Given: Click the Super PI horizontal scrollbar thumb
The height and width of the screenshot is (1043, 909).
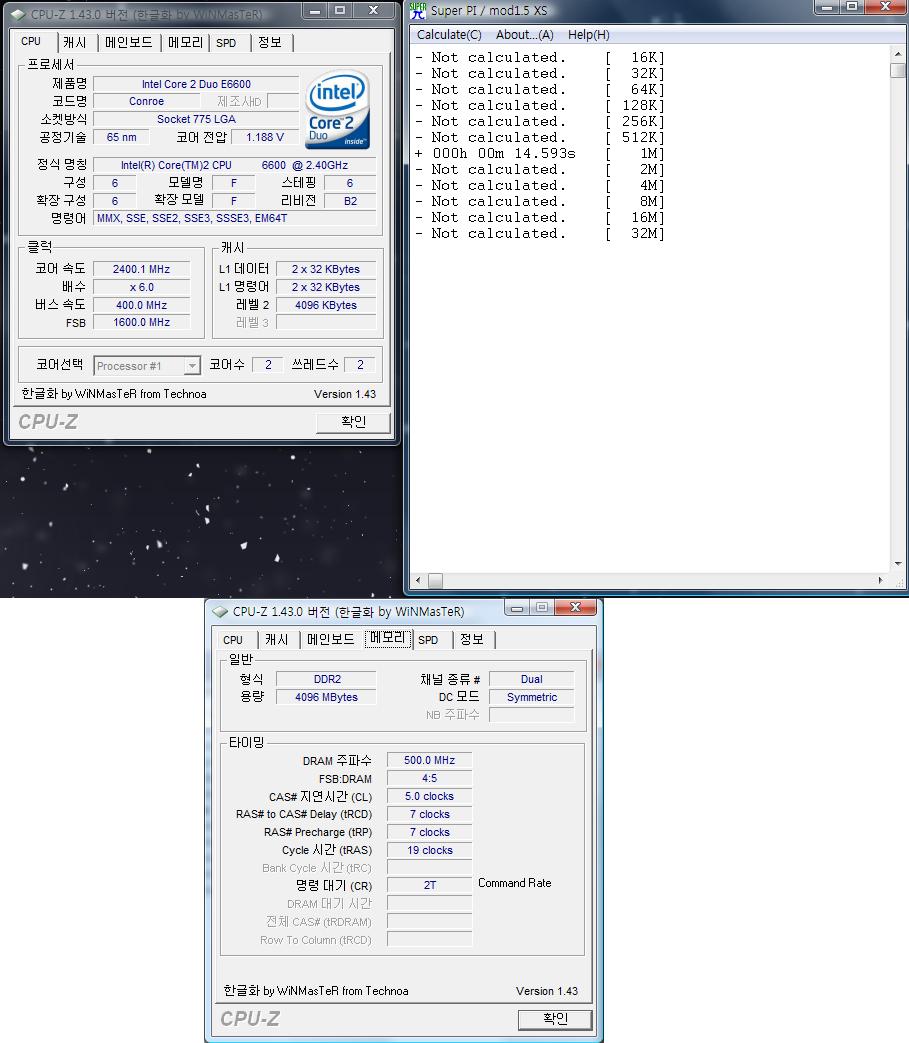Looking at the screenshot, I should 436,581.
